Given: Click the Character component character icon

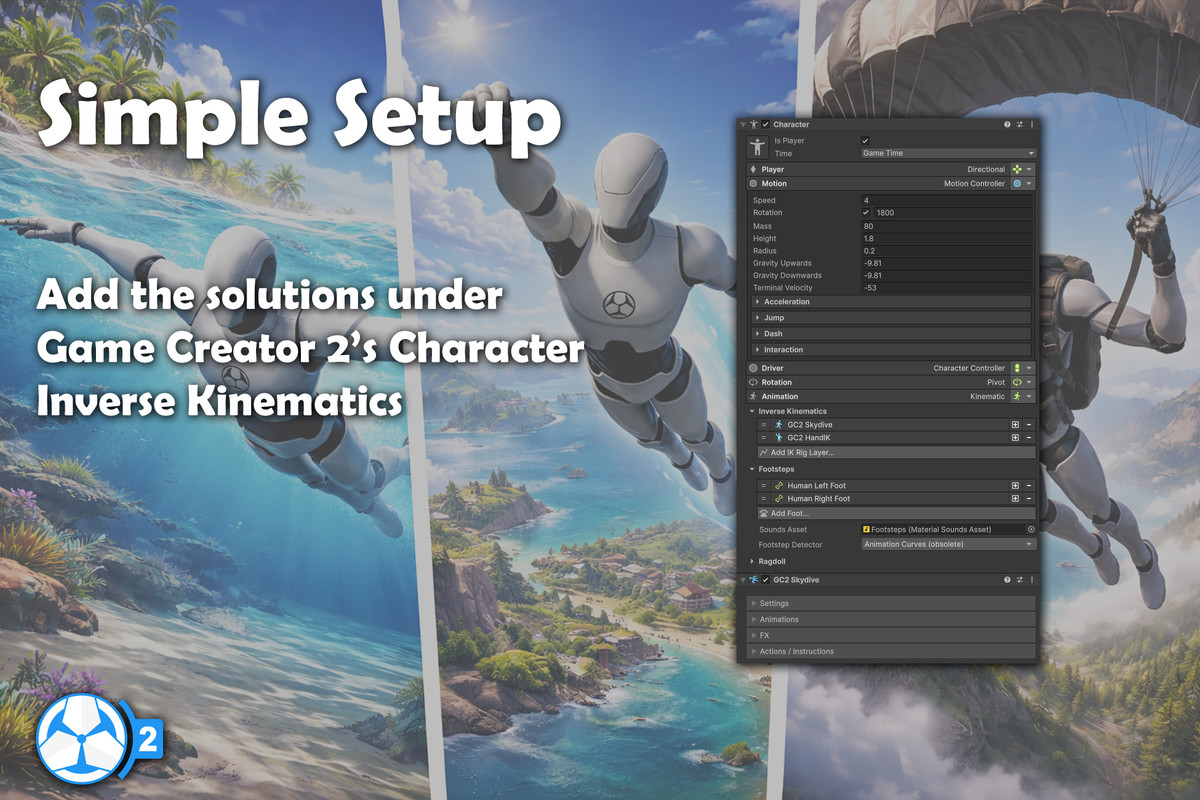Looking at the screenshot, I should click(754, 125).
